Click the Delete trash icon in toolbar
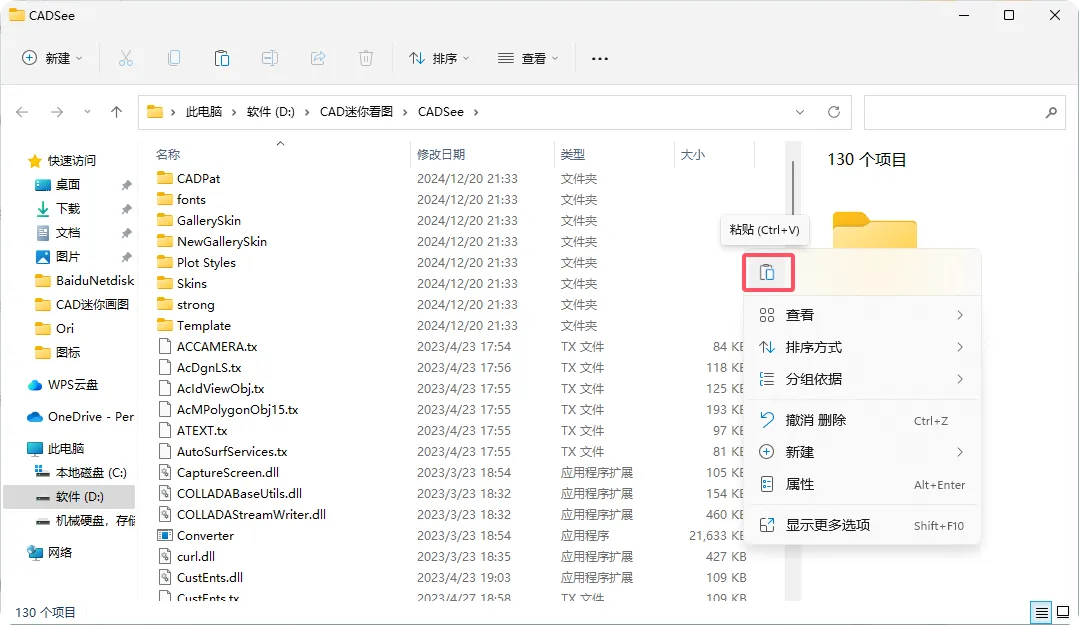The image size is (1079, 625). pos(366,59)
